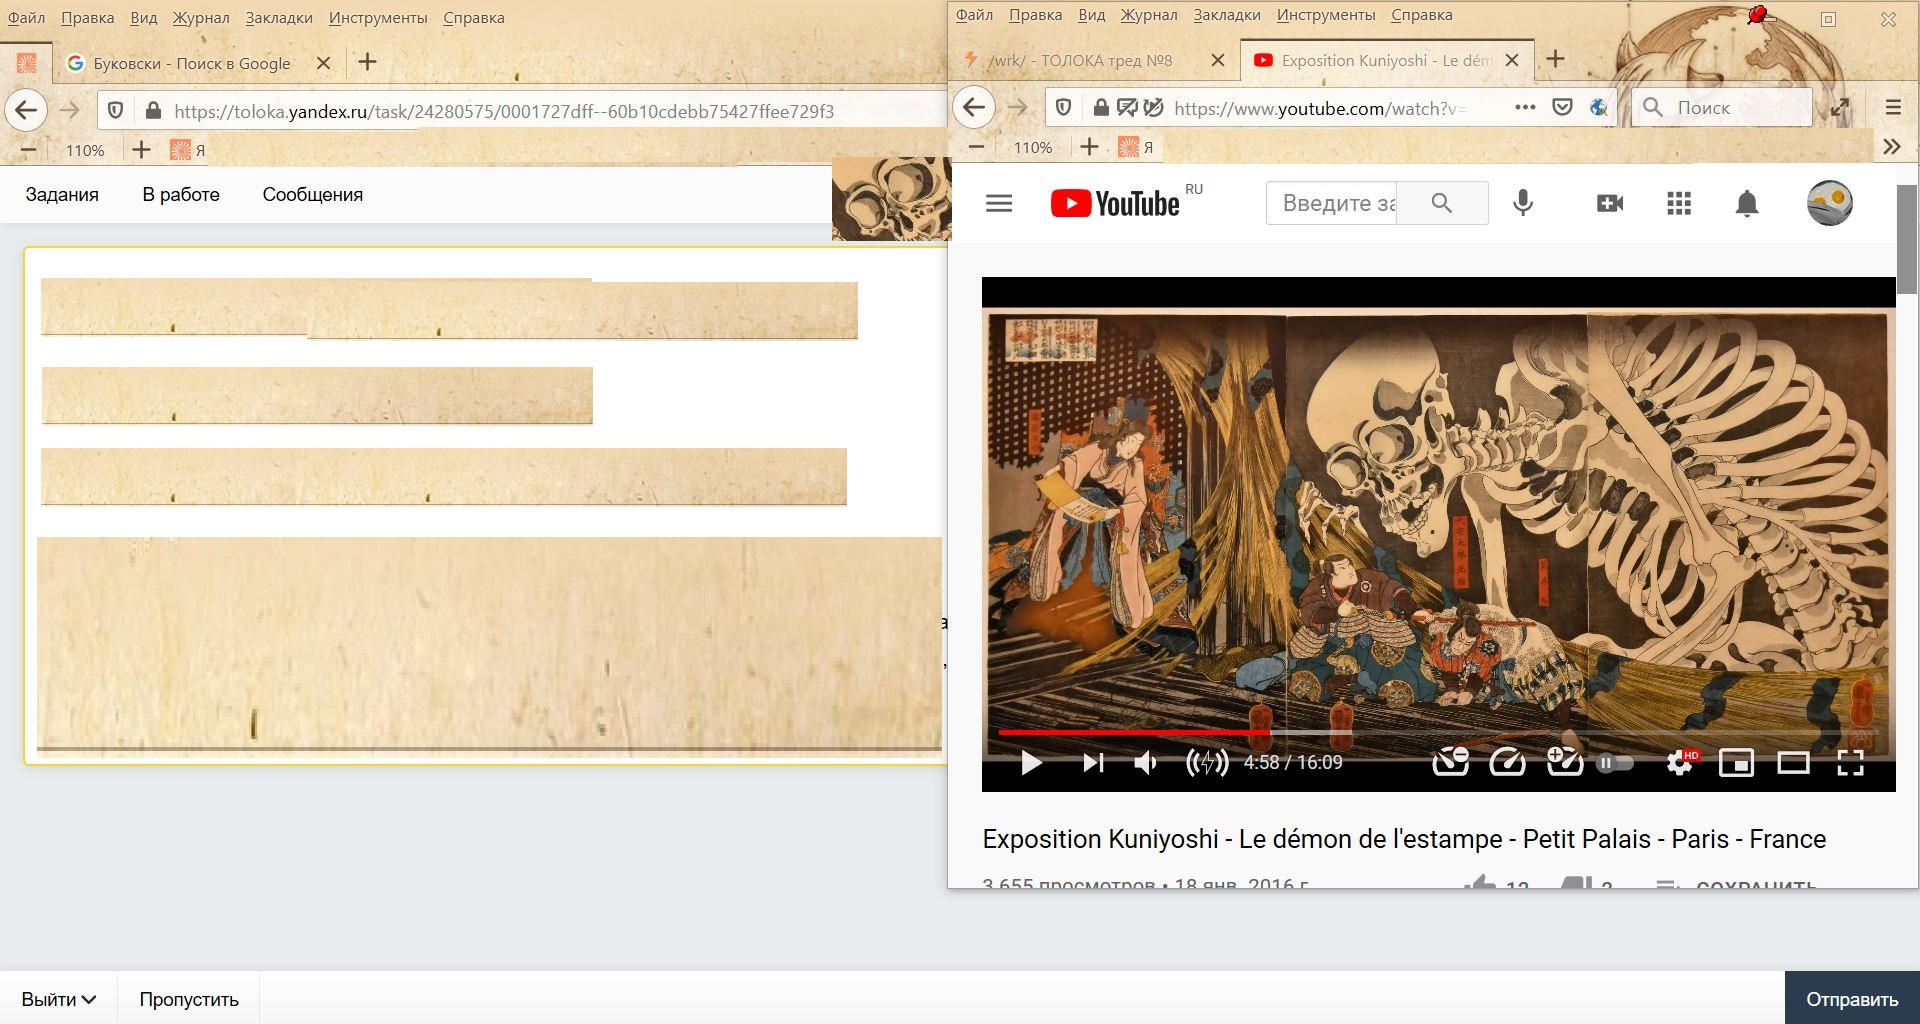Increase playback speed with plus gauge icon
Image resolution: width=1920 pixels, height=1024 pixels.
(x=1565, y=762)
